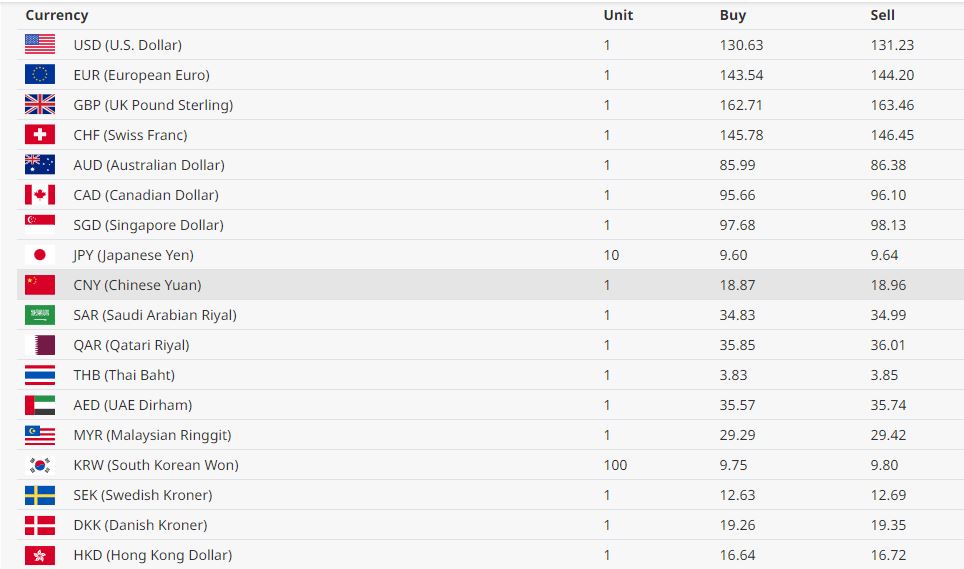Select the THB (Thai Baht) row label
The height and width of the screenshot is (569, 964).
point(124,375)
